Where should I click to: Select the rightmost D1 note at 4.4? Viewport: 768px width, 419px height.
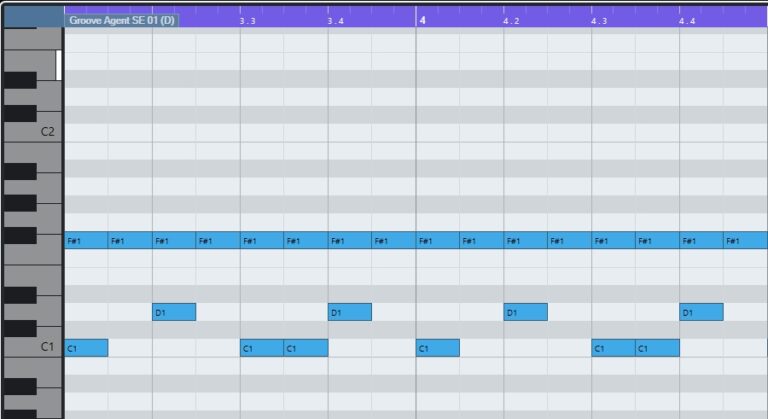701,312
